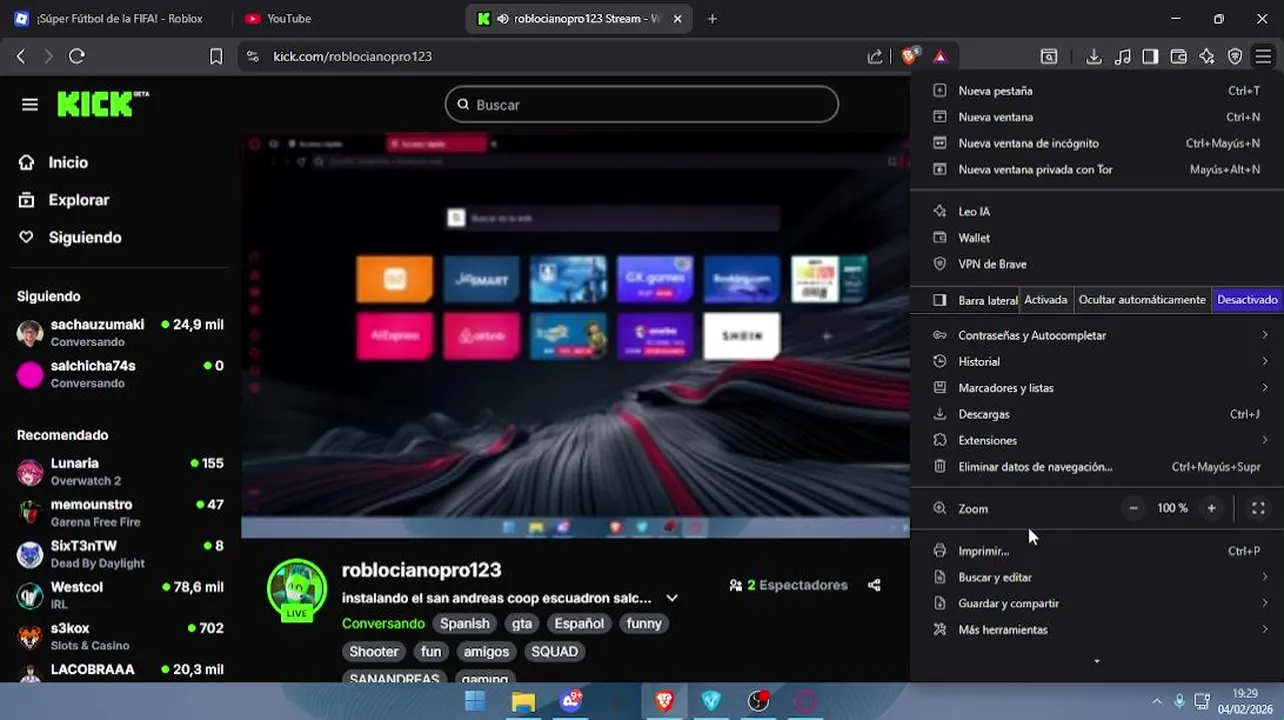Viewport: 1284px width, 720px height.
Task: Click the Spanish tag
Action: [465, 623]
